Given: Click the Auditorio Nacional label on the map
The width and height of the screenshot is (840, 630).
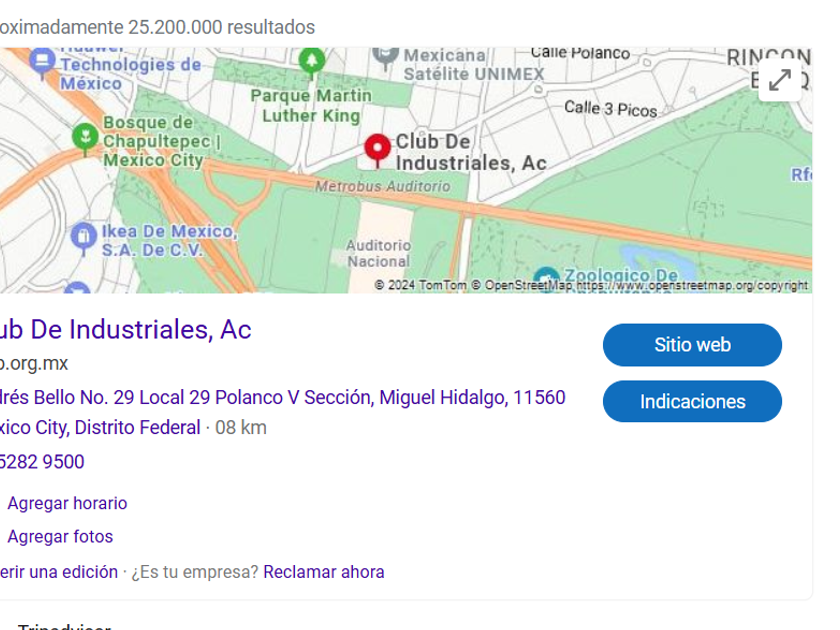Looking at the screenshot, I should pyautogui.click(x=378, y=253).
